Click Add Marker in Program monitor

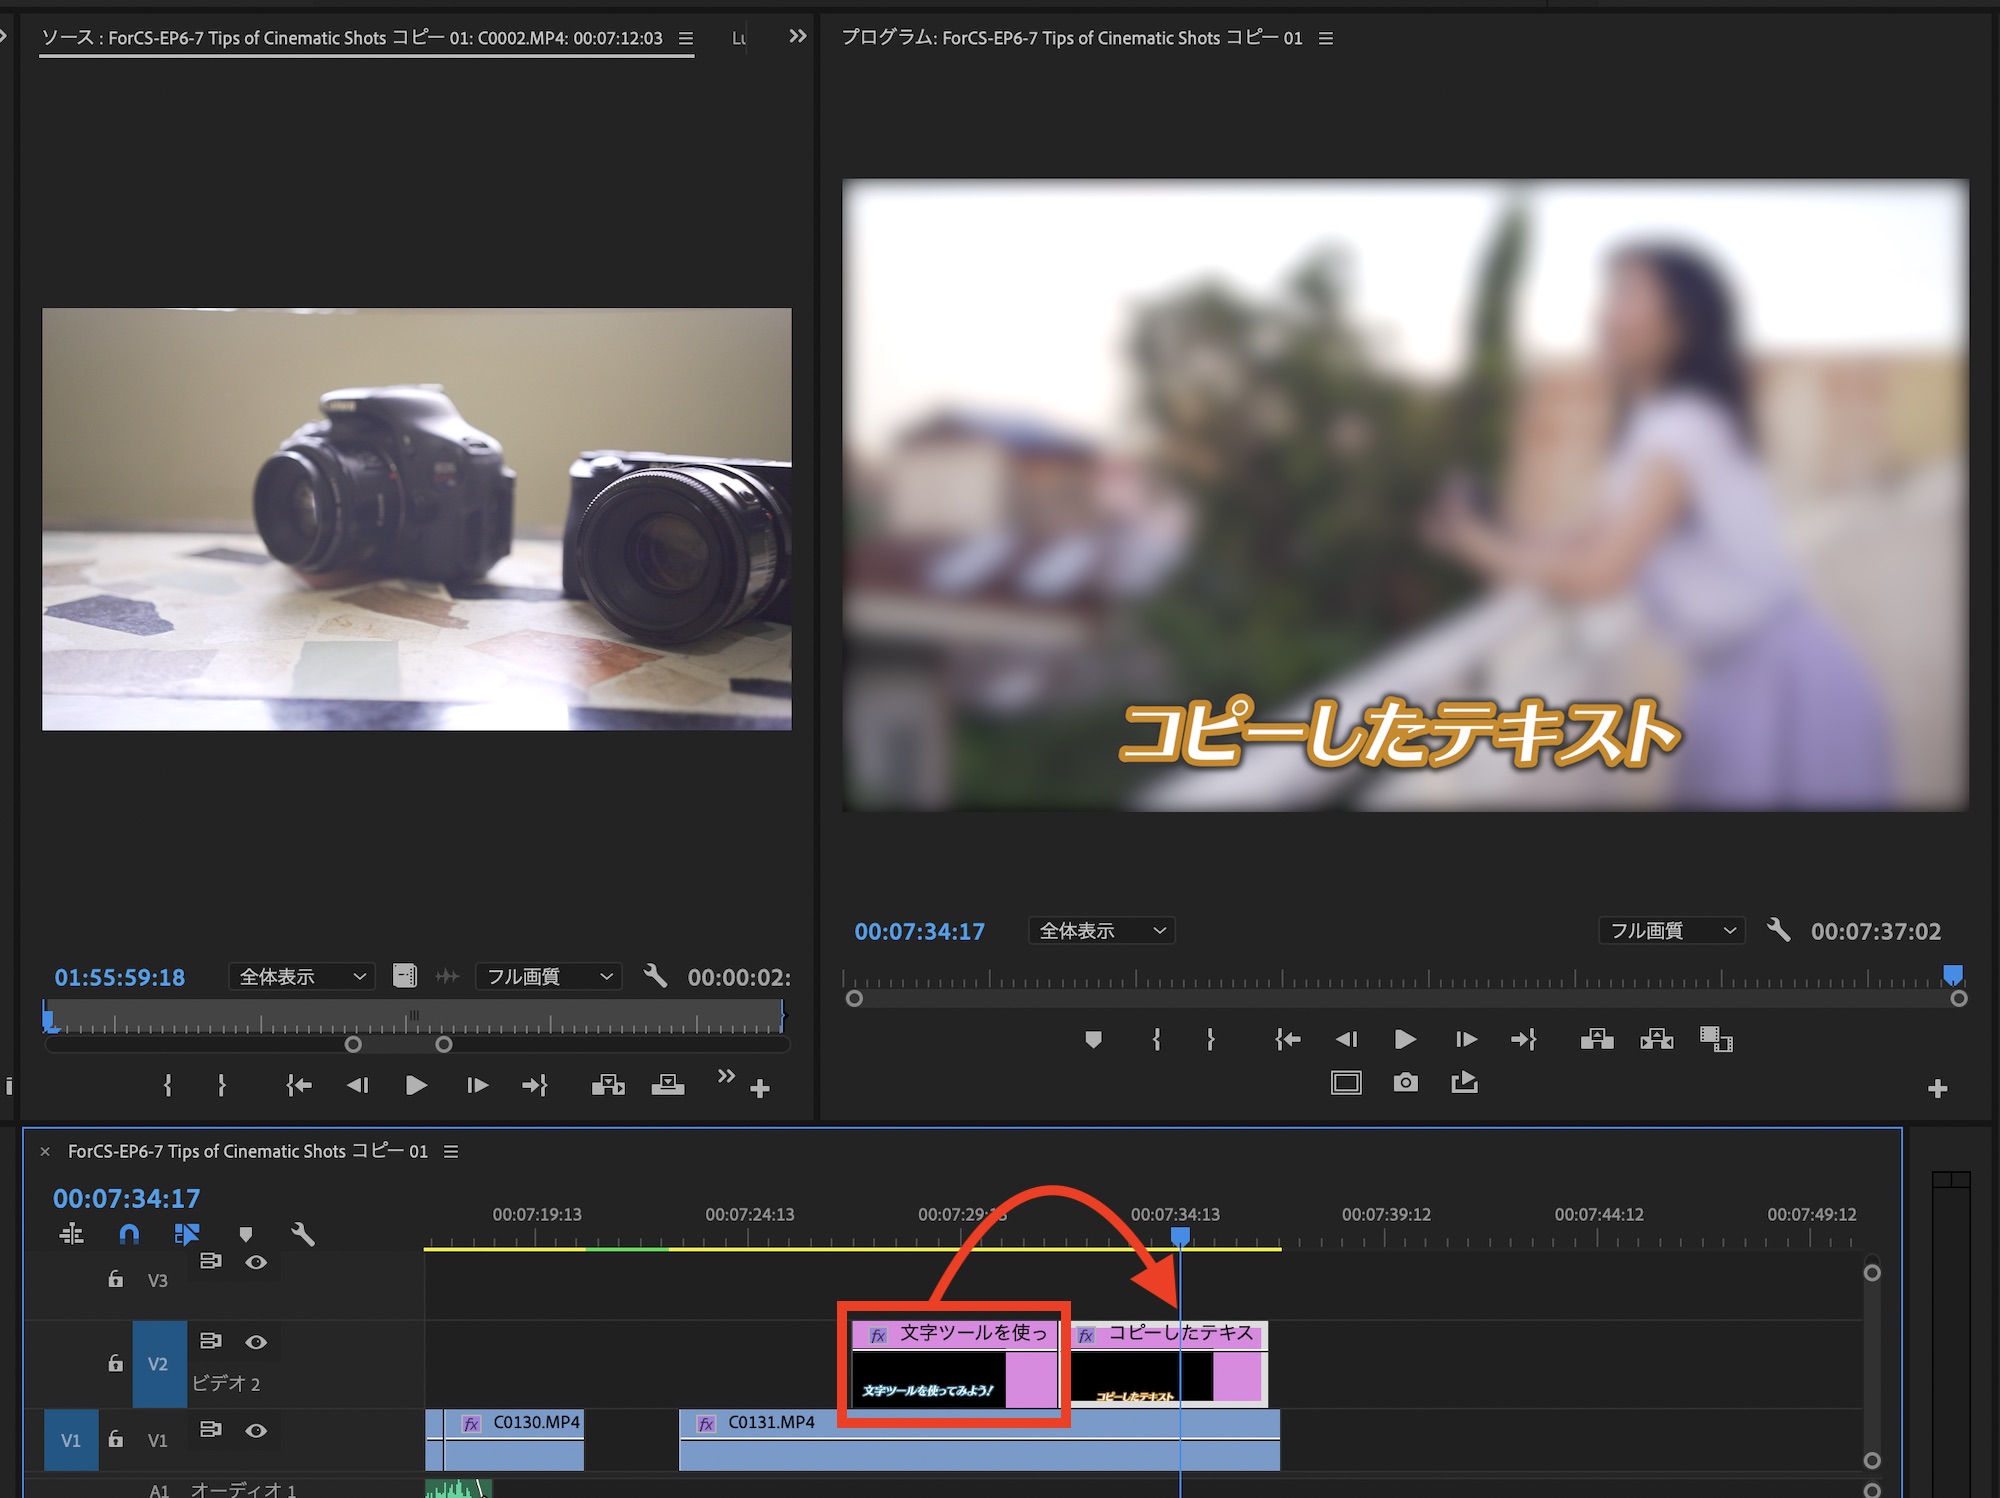1093,1039
